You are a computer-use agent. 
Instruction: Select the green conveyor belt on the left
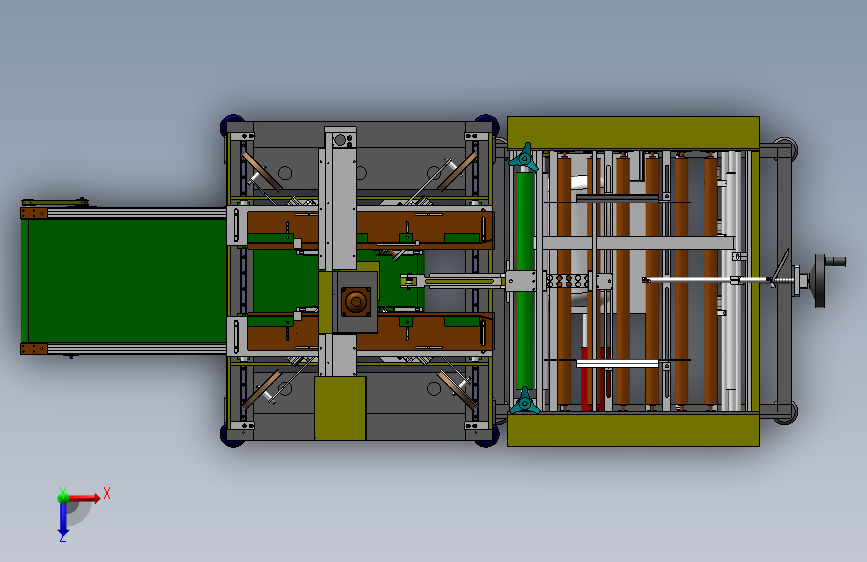coord(124,281)
